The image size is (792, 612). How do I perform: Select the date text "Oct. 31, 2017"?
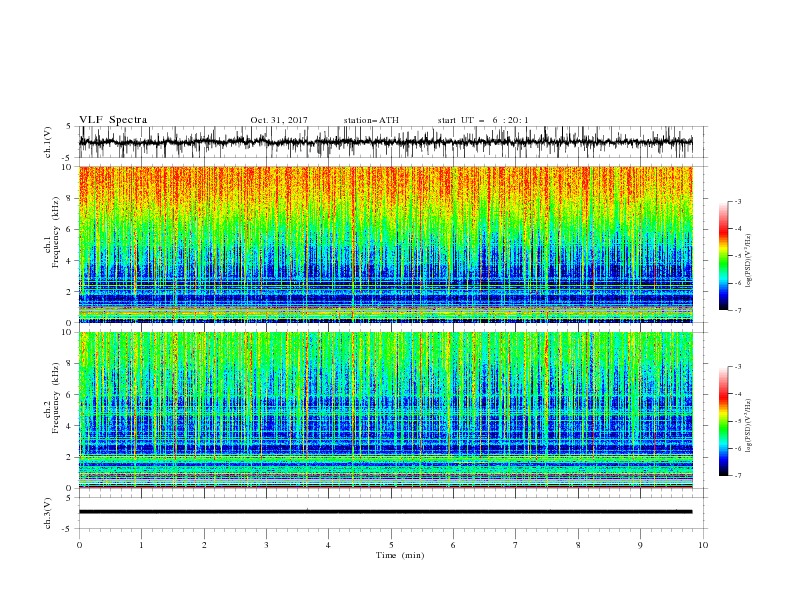tap(279, 120)
